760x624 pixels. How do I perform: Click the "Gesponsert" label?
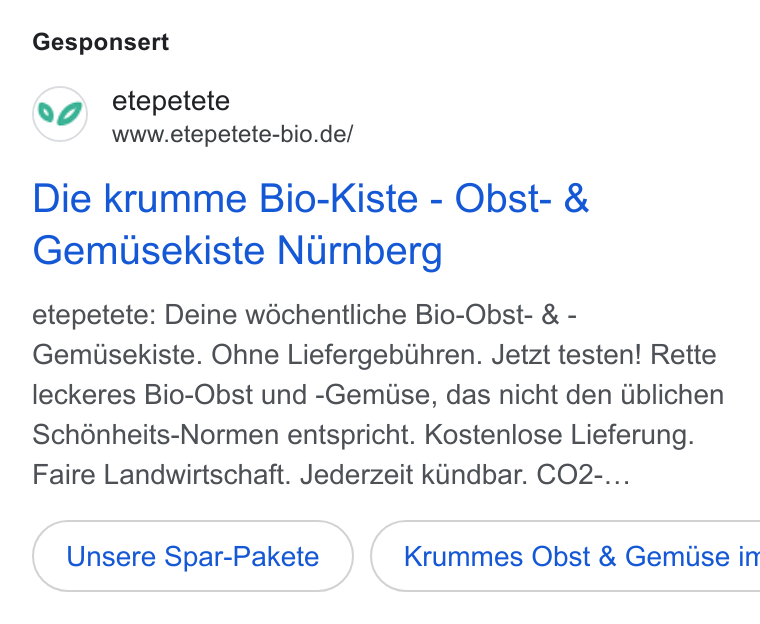(x=101, y=42)
